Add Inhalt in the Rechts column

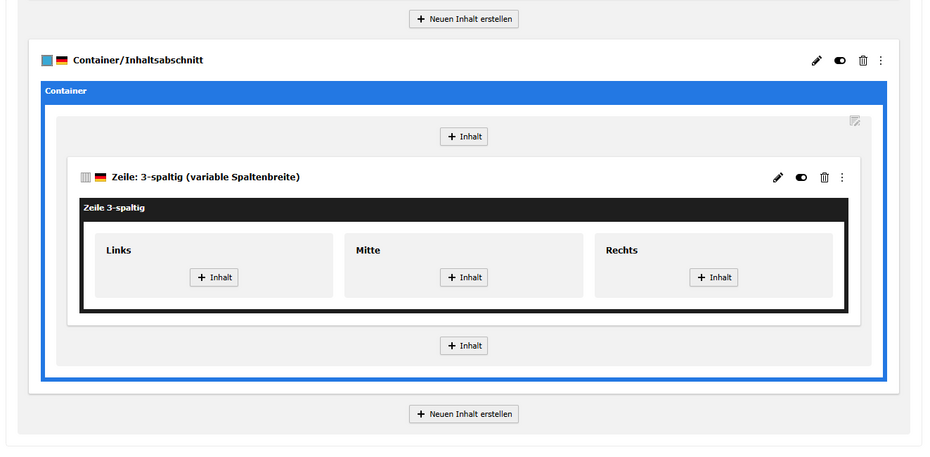click(714, 278)
